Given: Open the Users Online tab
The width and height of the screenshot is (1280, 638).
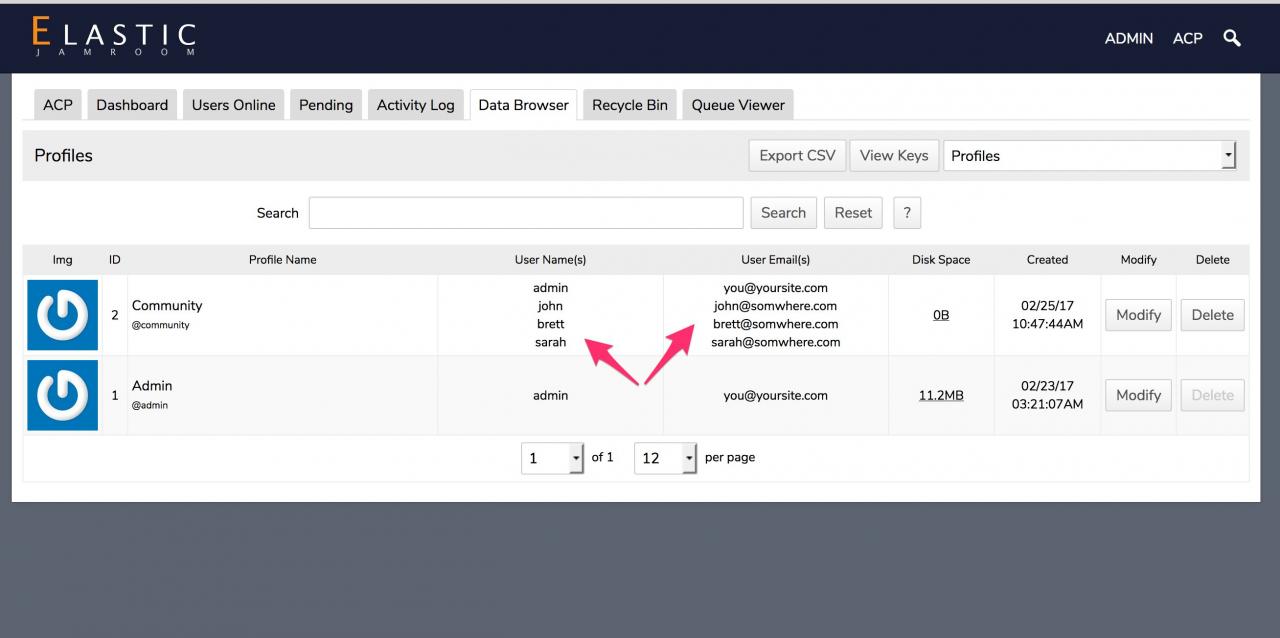Looking at the screenshot, I should [x=234, y=105].
